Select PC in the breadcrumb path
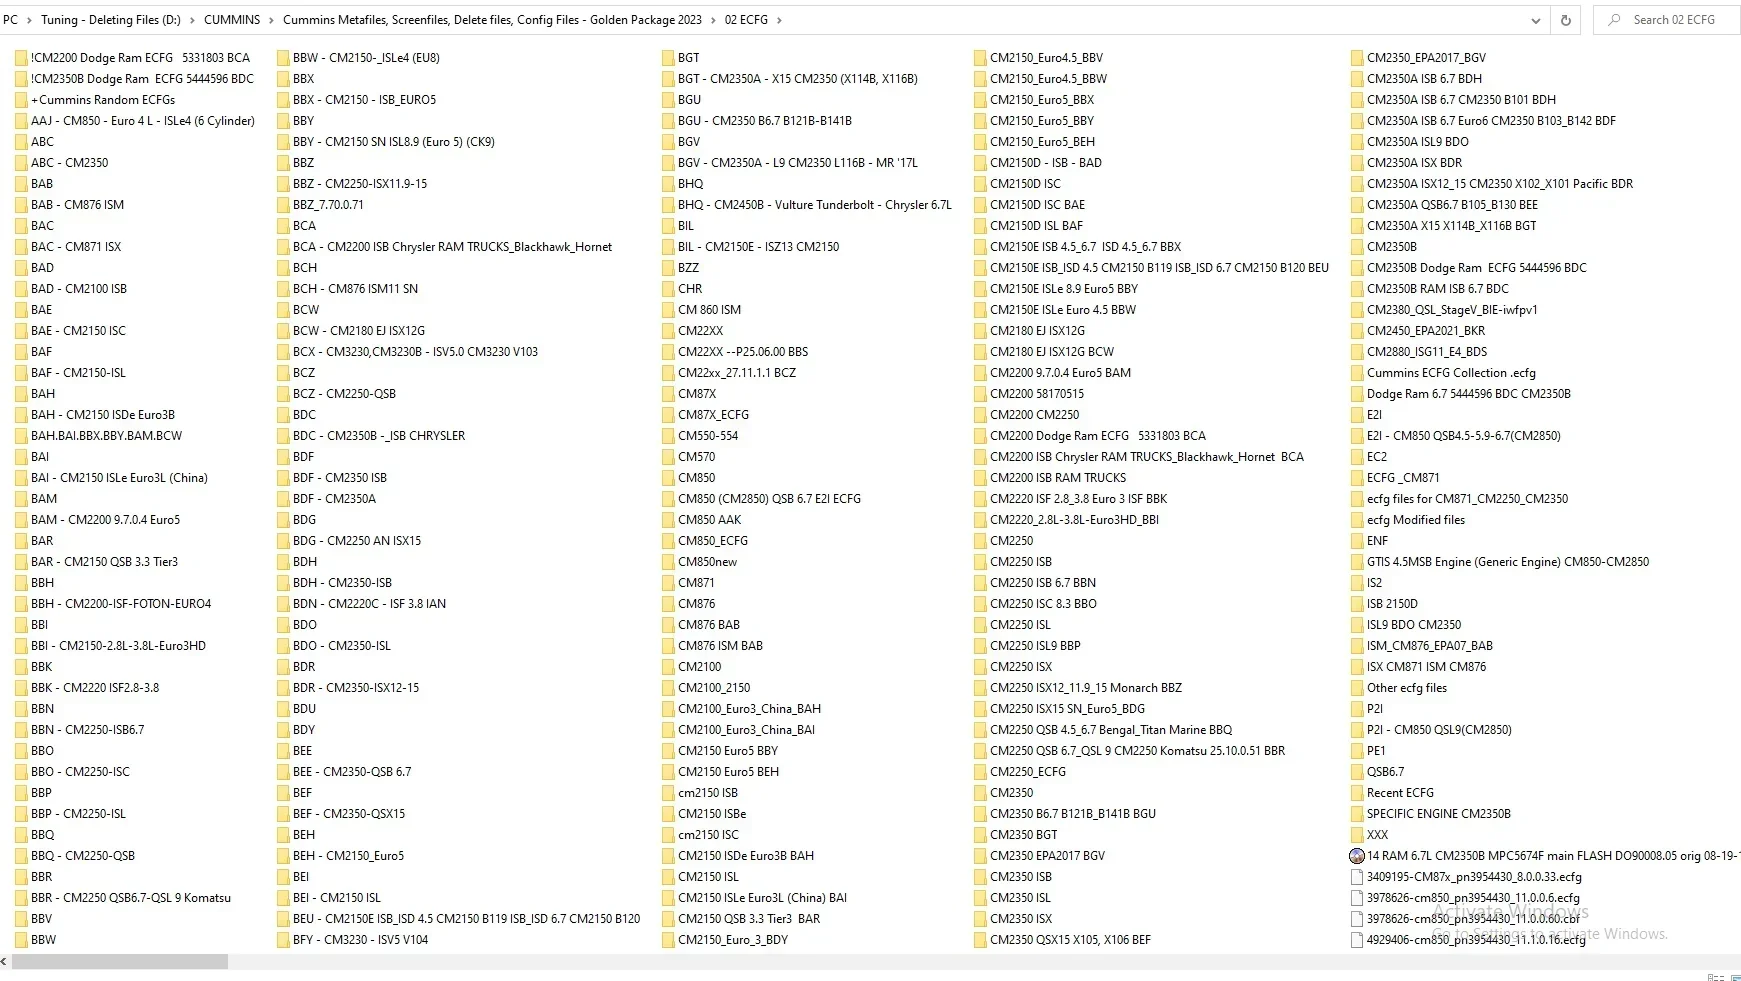 (9, 19)
